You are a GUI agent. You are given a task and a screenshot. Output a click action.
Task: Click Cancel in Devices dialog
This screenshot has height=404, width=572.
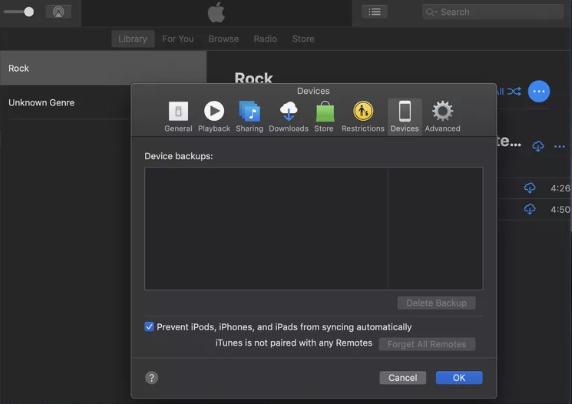tap(403, 378)
